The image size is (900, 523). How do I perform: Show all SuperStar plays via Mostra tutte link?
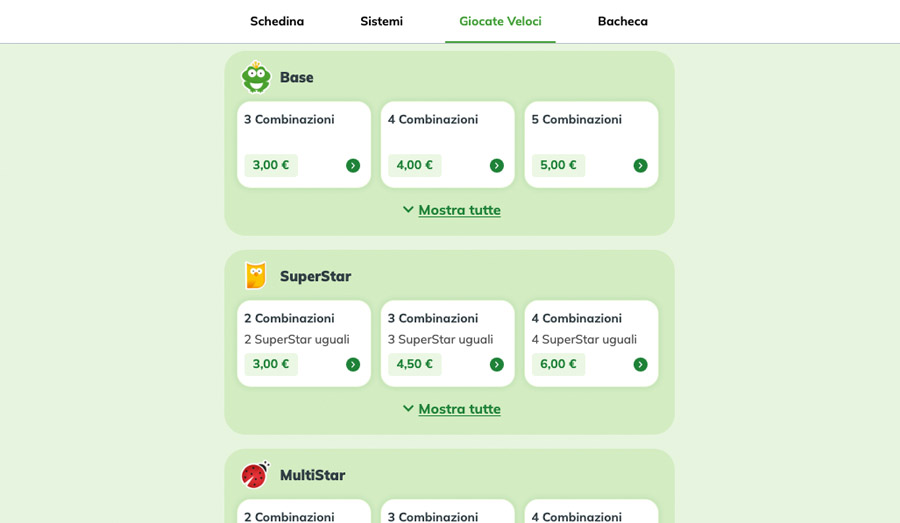click(459, 409)
